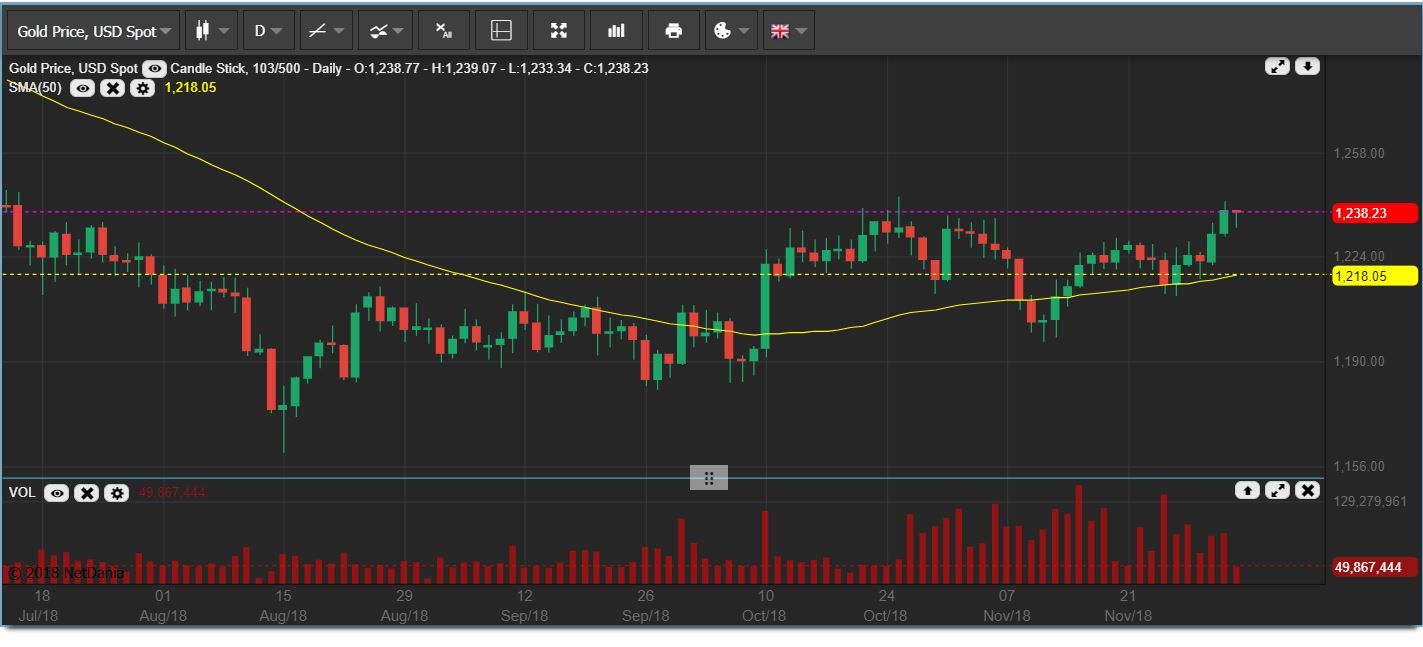
Task: Open the candlestick chart type dropdown
Action: click(213, 31)
